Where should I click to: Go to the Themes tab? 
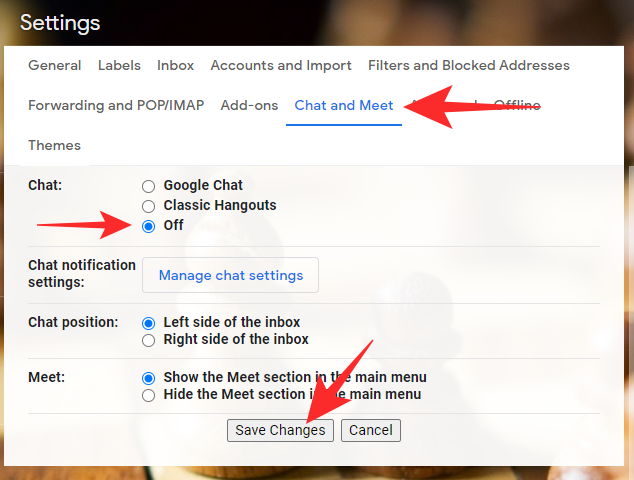(x=54, y=146)
